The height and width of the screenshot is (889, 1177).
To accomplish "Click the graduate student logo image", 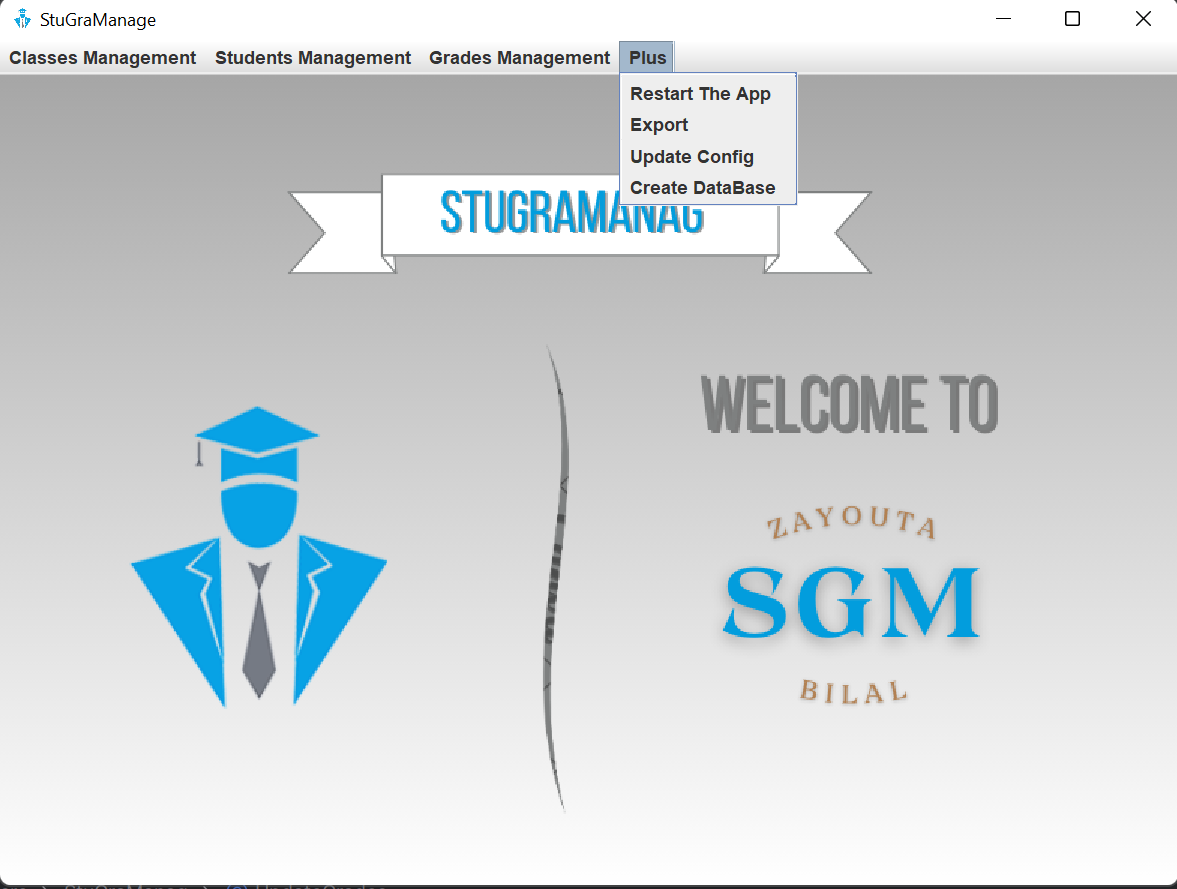I will (259, 556).
